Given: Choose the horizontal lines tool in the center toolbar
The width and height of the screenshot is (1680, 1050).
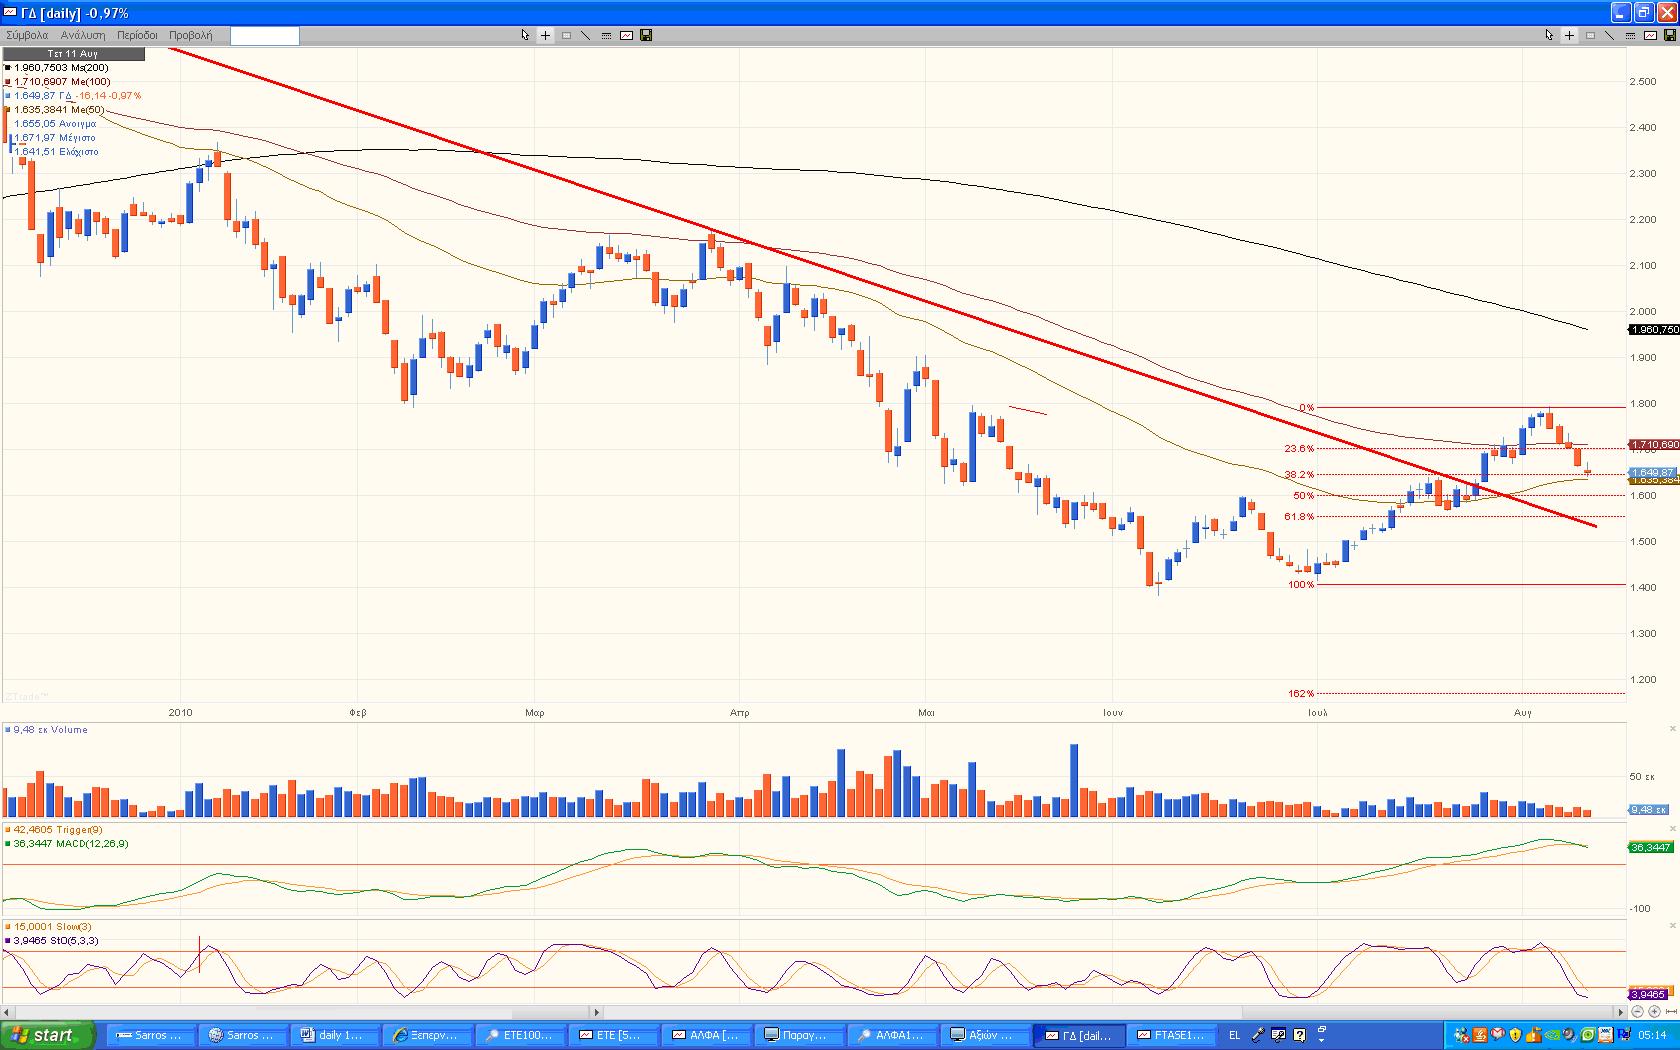Looking at the screenshot, I should (x=606, y=35).
